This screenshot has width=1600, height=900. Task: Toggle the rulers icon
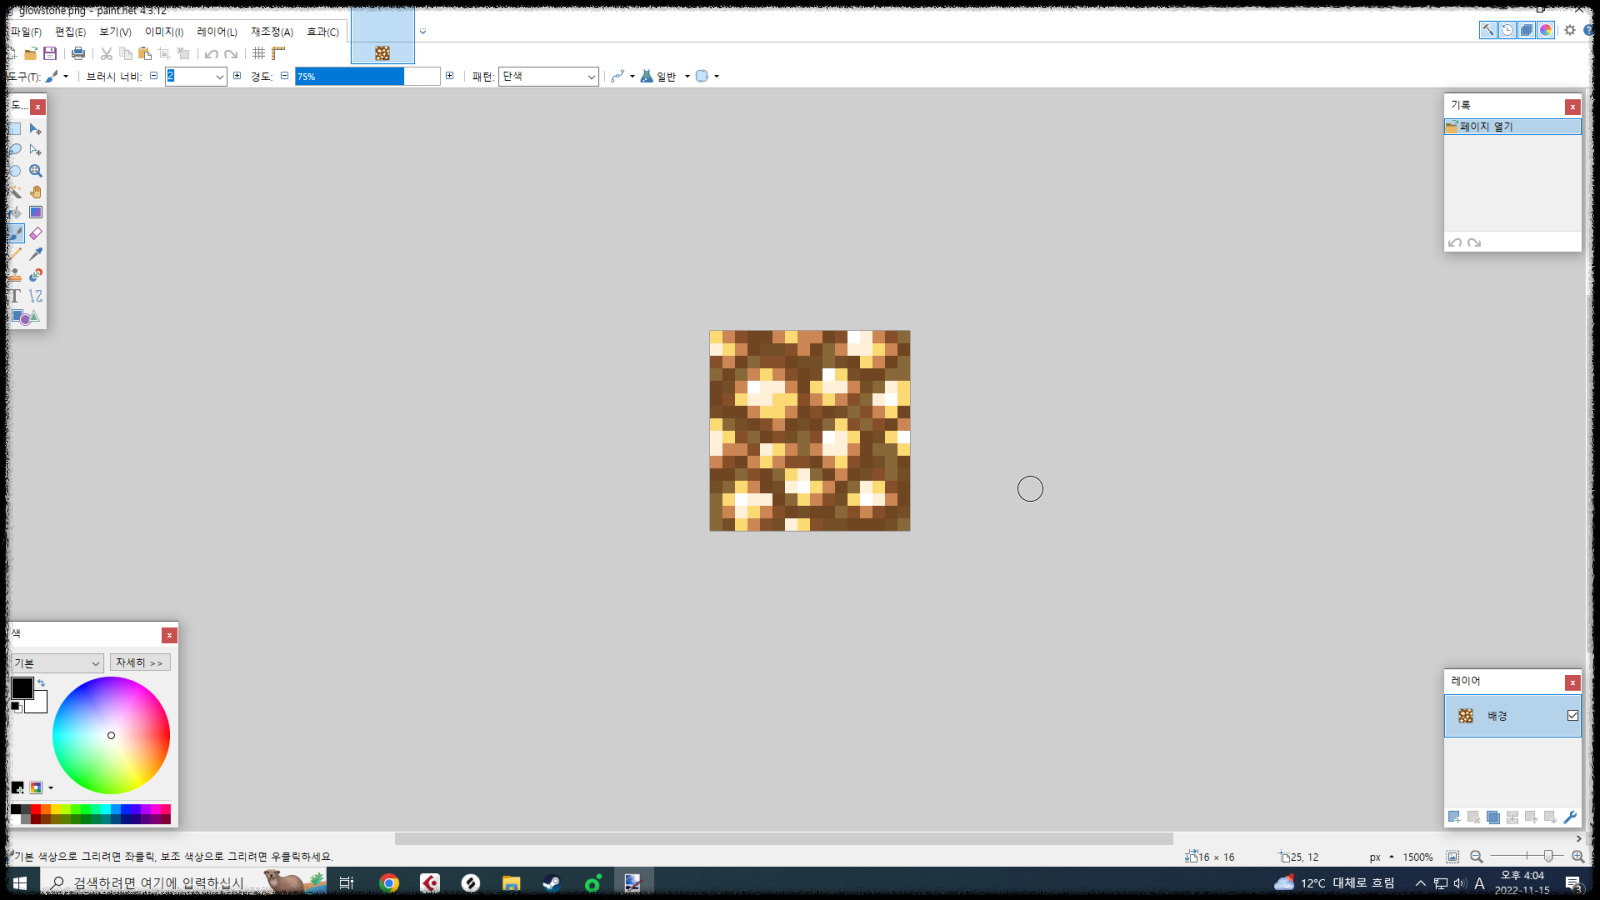[278, 53]
